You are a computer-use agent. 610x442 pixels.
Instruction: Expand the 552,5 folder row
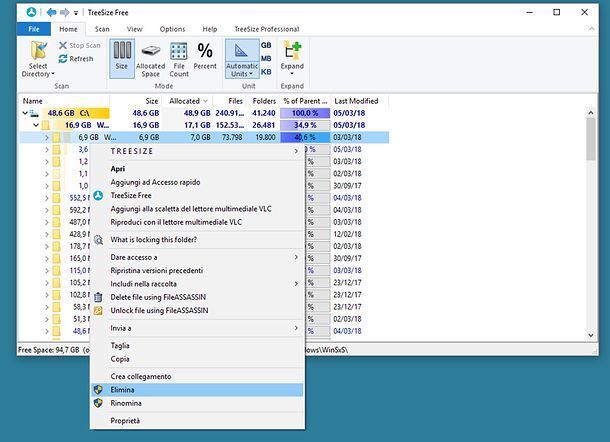click(46, 198)
